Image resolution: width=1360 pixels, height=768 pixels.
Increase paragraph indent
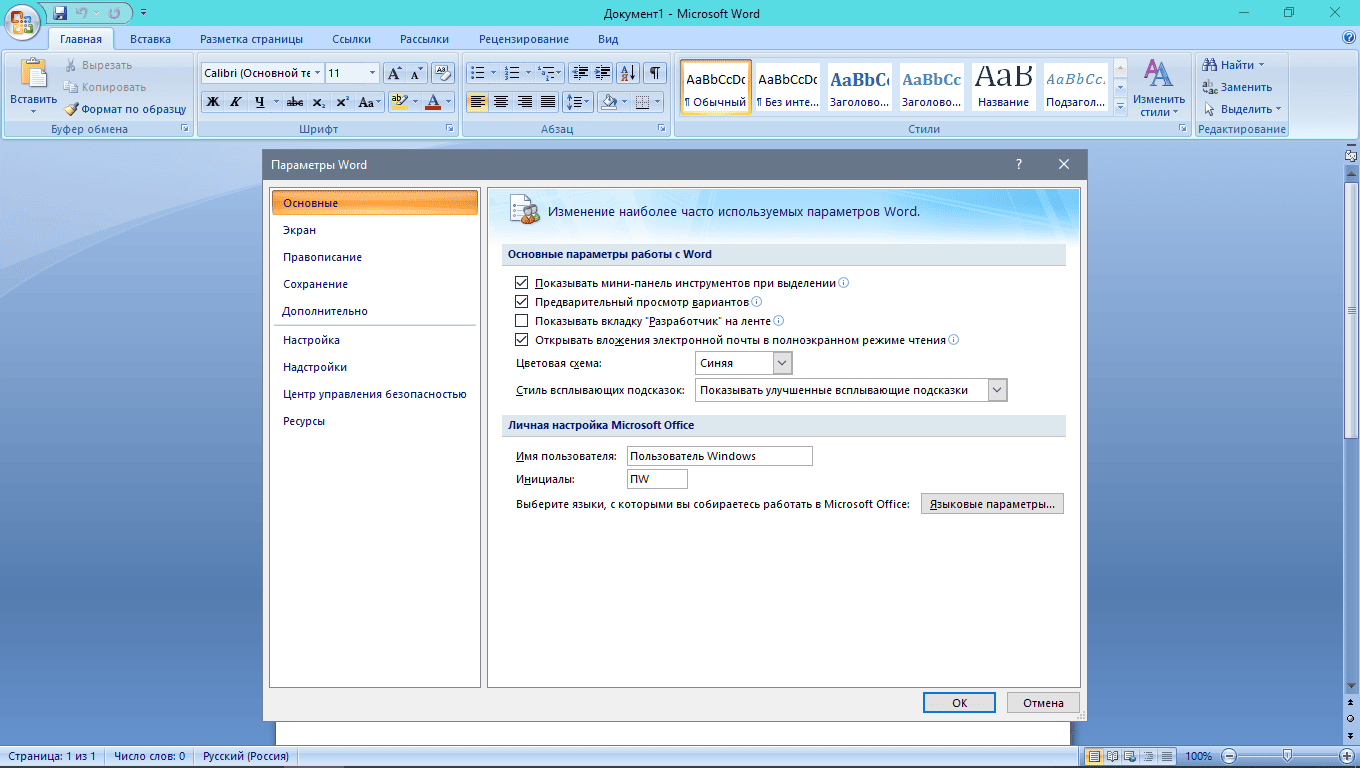click(x=602, y=73)
